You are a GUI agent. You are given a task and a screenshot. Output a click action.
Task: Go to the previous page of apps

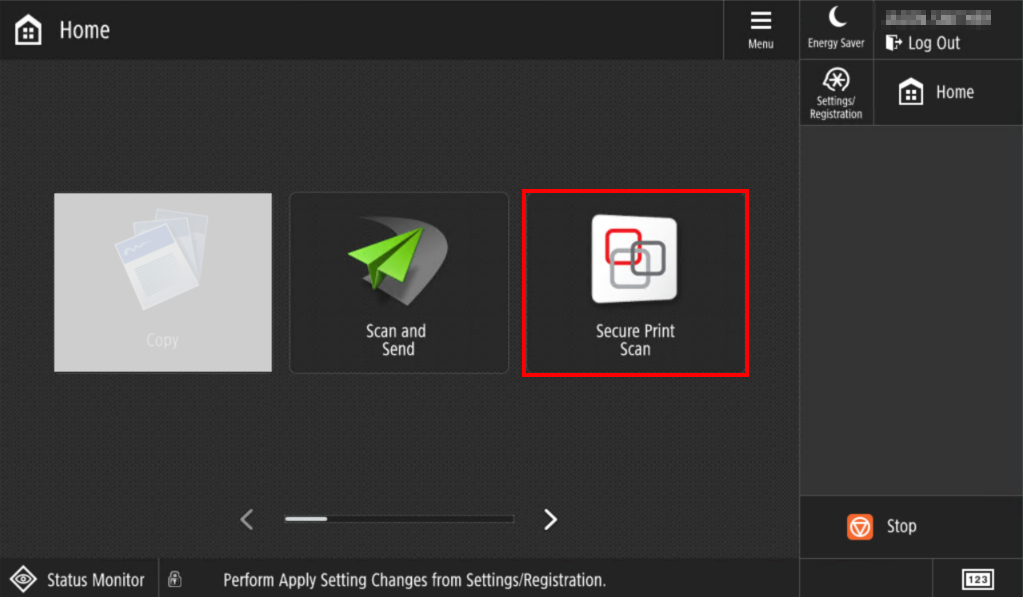[247, 519]
